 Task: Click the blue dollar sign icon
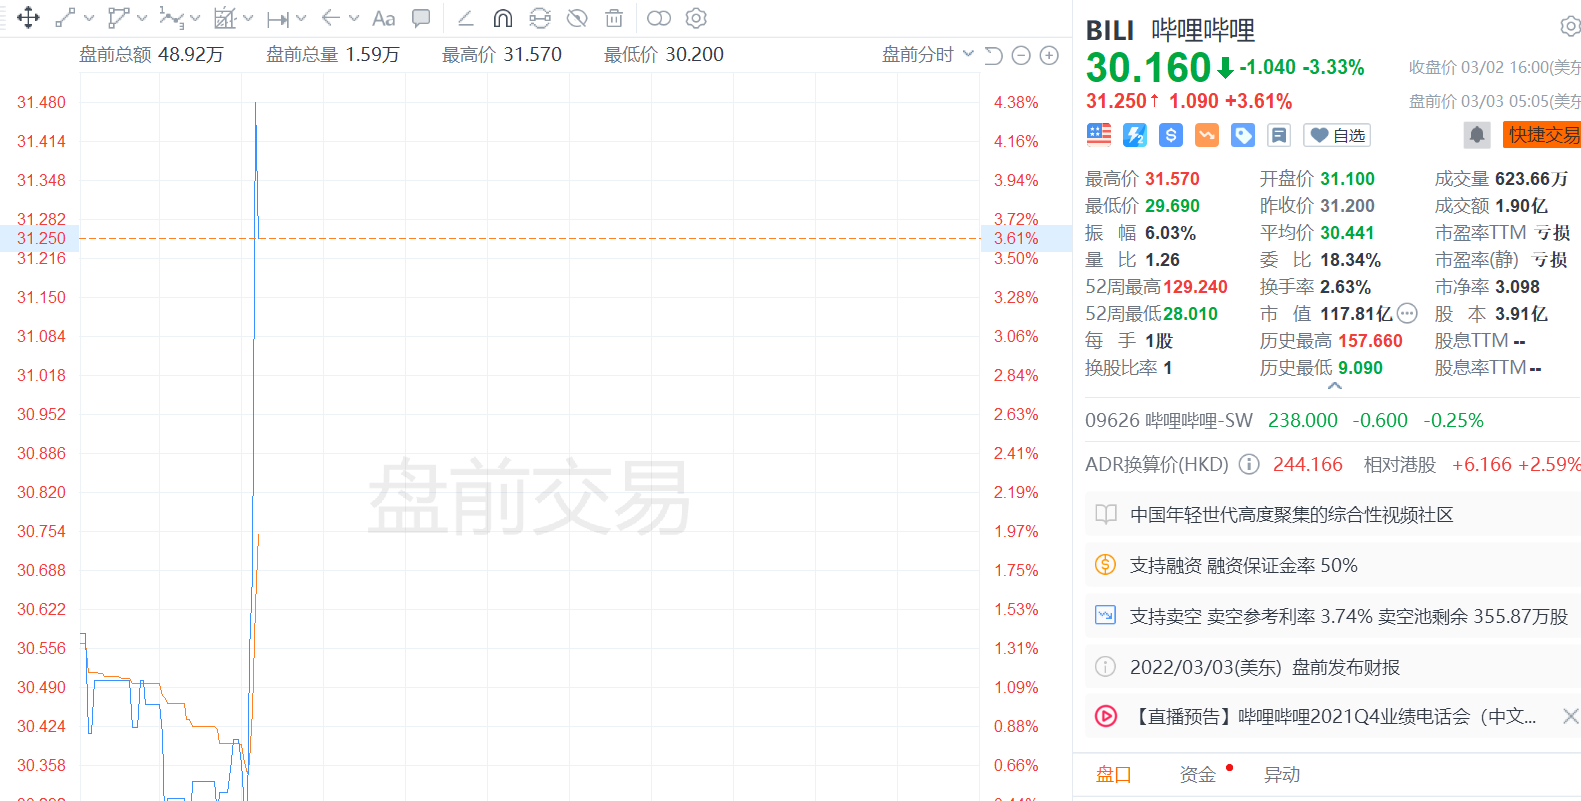click(x=1171, y=135)
